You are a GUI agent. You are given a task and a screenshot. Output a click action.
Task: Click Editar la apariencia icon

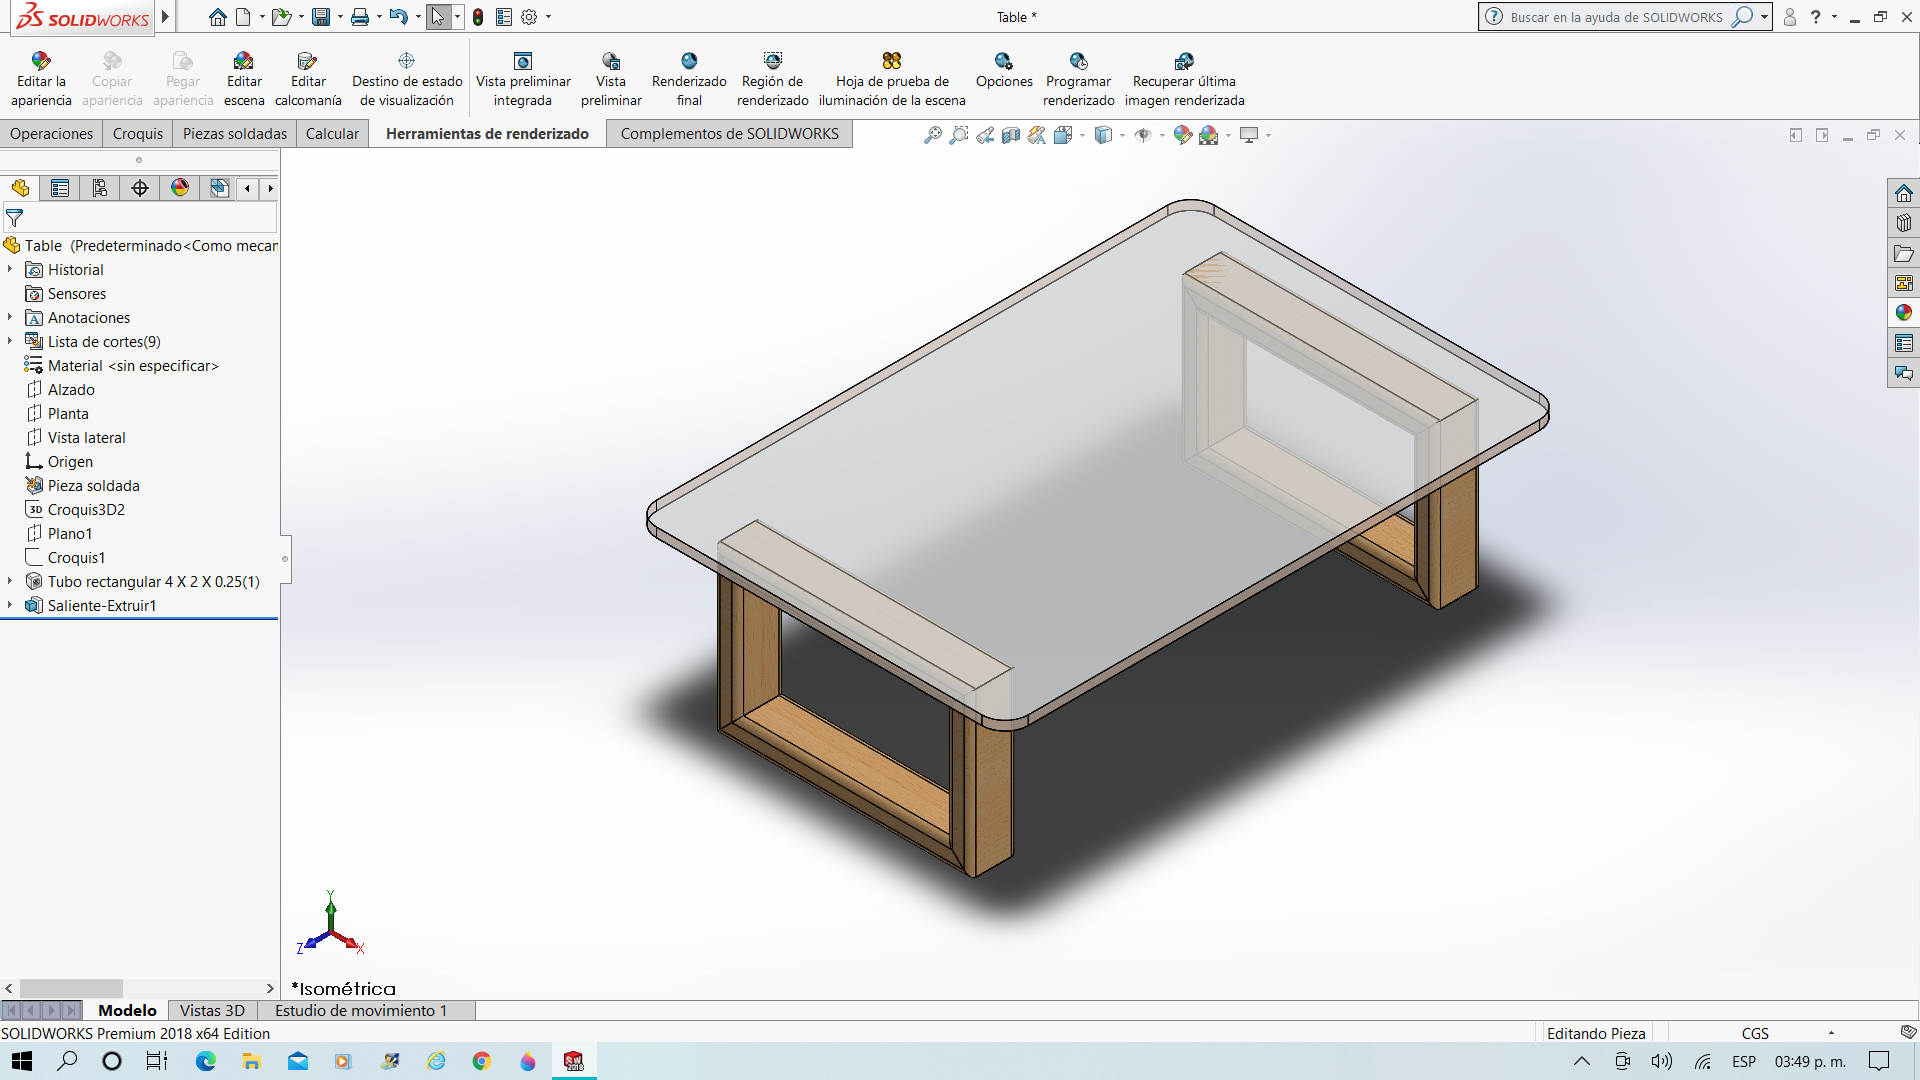coord(41,61)
